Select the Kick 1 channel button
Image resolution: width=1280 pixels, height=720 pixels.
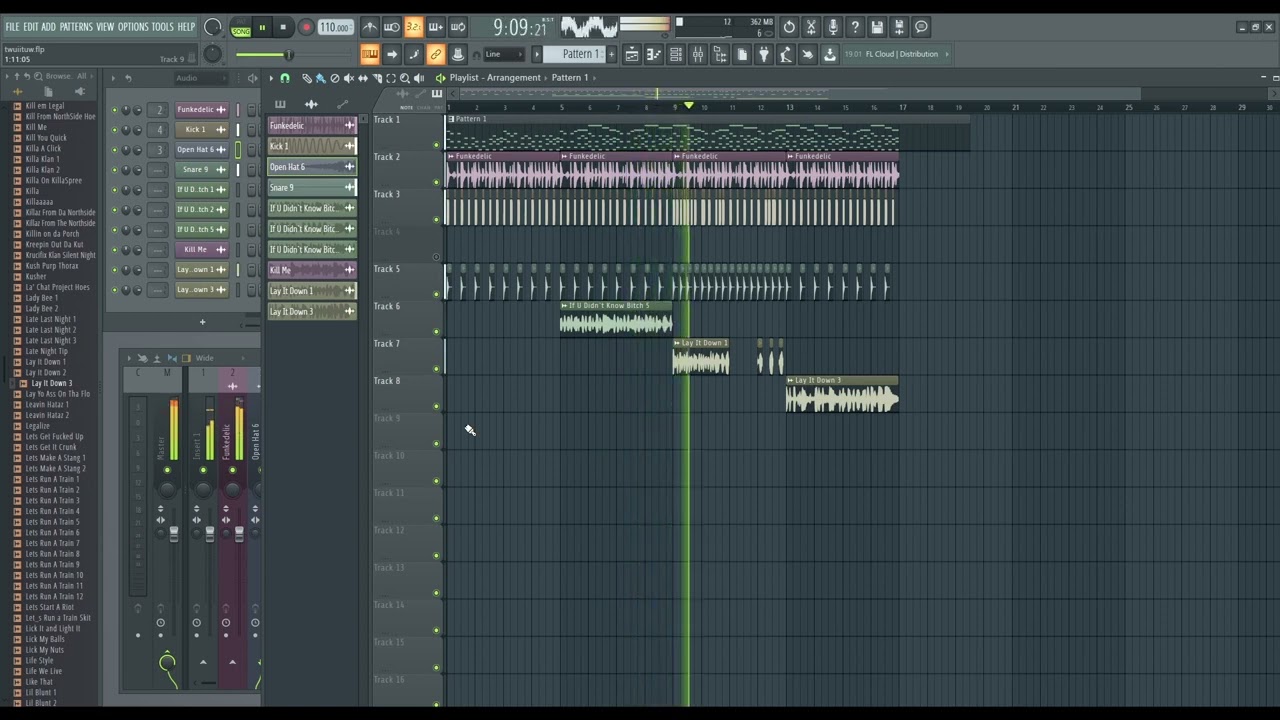(201, 129)
